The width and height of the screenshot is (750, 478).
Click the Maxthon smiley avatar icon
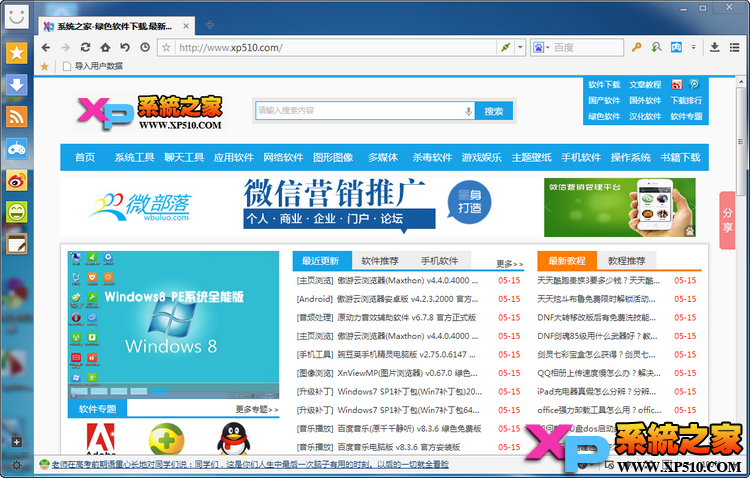point(17,16)
